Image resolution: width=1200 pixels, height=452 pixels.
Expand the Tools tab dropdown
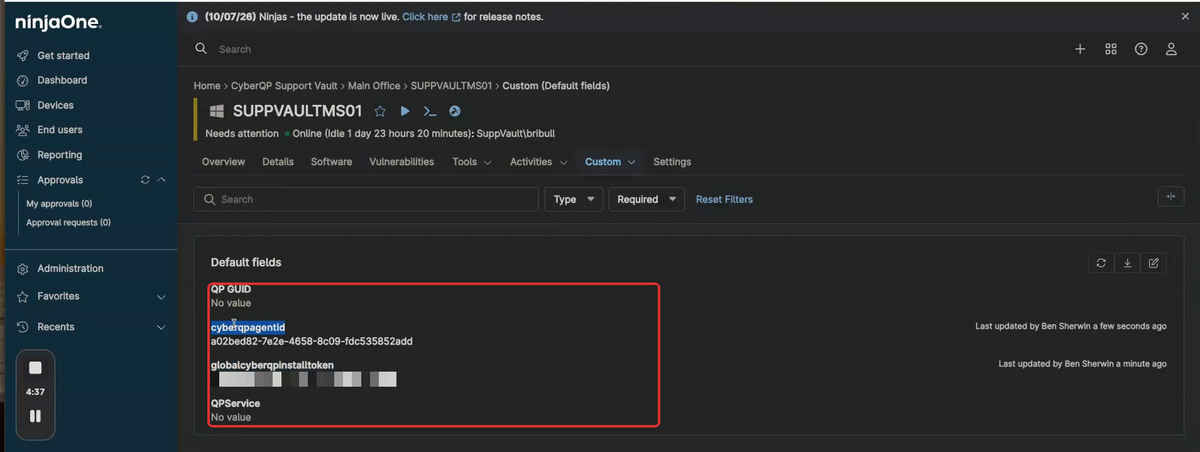coord(472,162)
